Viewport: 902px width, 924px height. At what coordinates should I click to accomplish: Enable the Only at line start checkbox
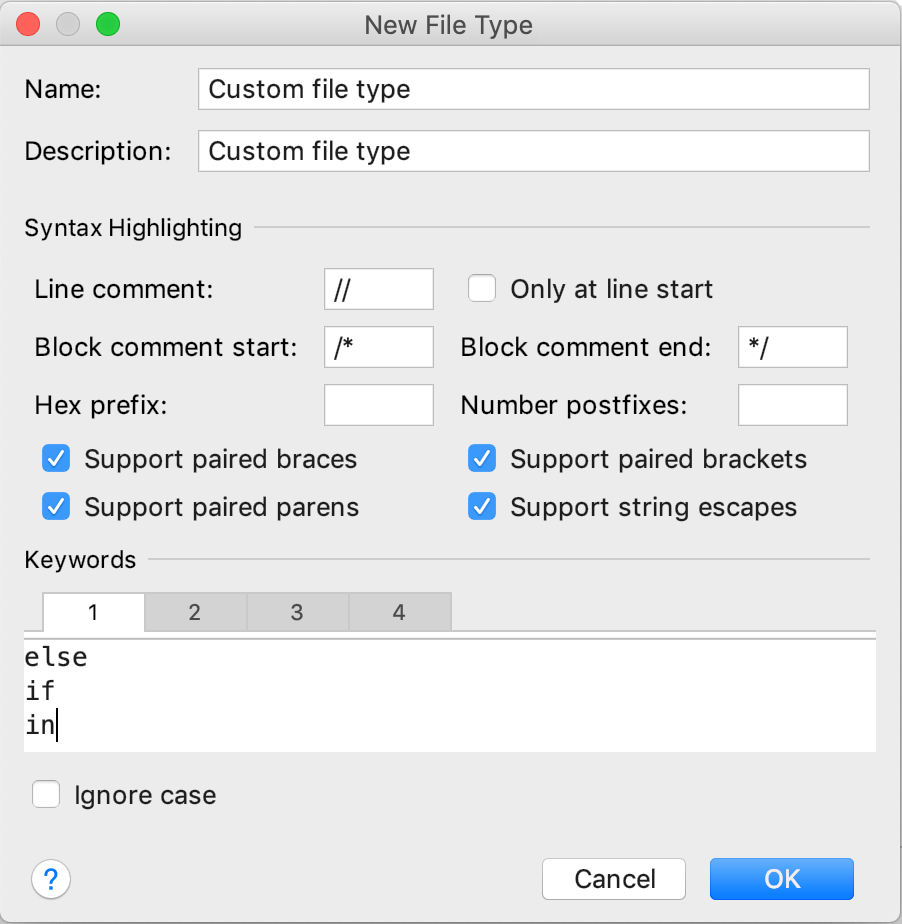482,288
